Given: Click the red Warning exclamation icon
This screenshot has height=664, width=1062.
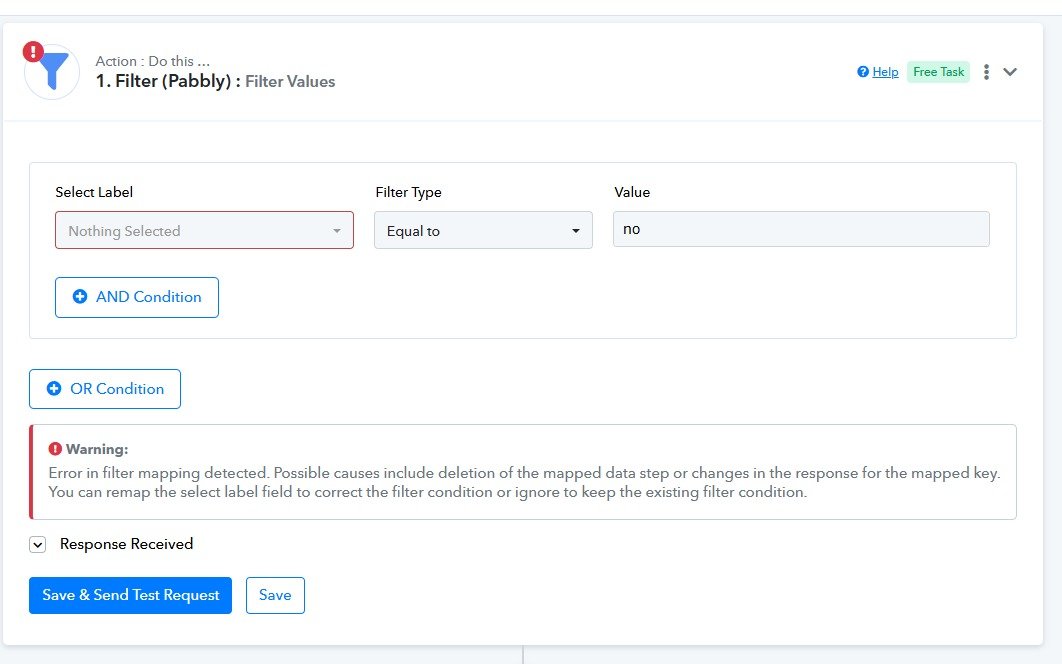Looking at the screenshot, I should tap(55, 449).
